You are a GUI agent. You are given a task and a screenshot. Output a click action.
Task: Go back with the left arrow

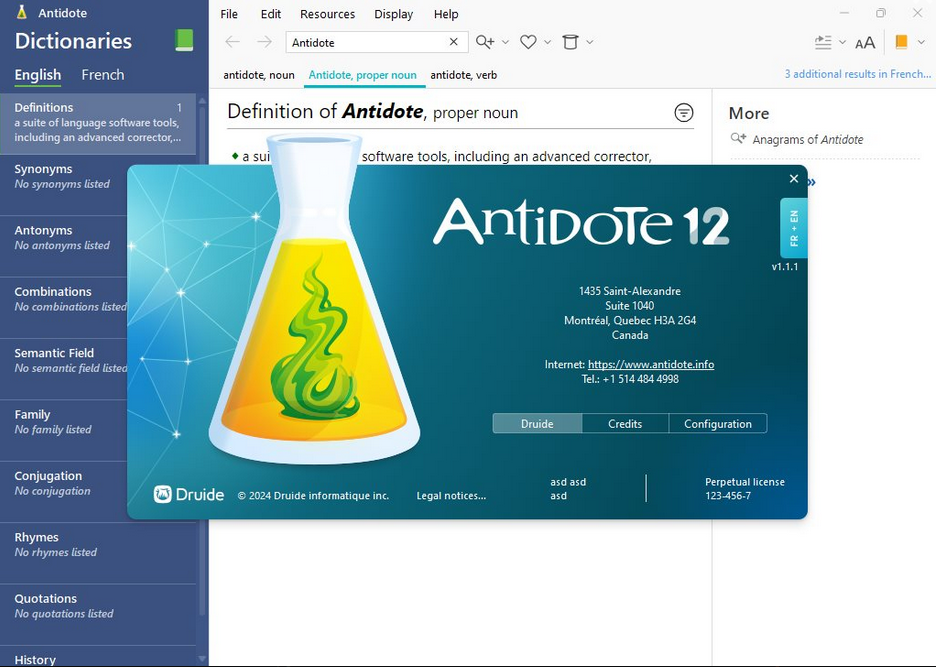(232, 42)
